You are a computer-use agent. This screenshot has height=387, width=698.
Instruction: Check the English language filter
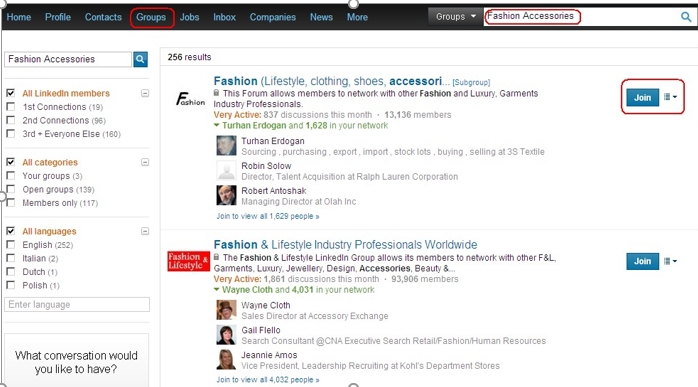[11, 244]
